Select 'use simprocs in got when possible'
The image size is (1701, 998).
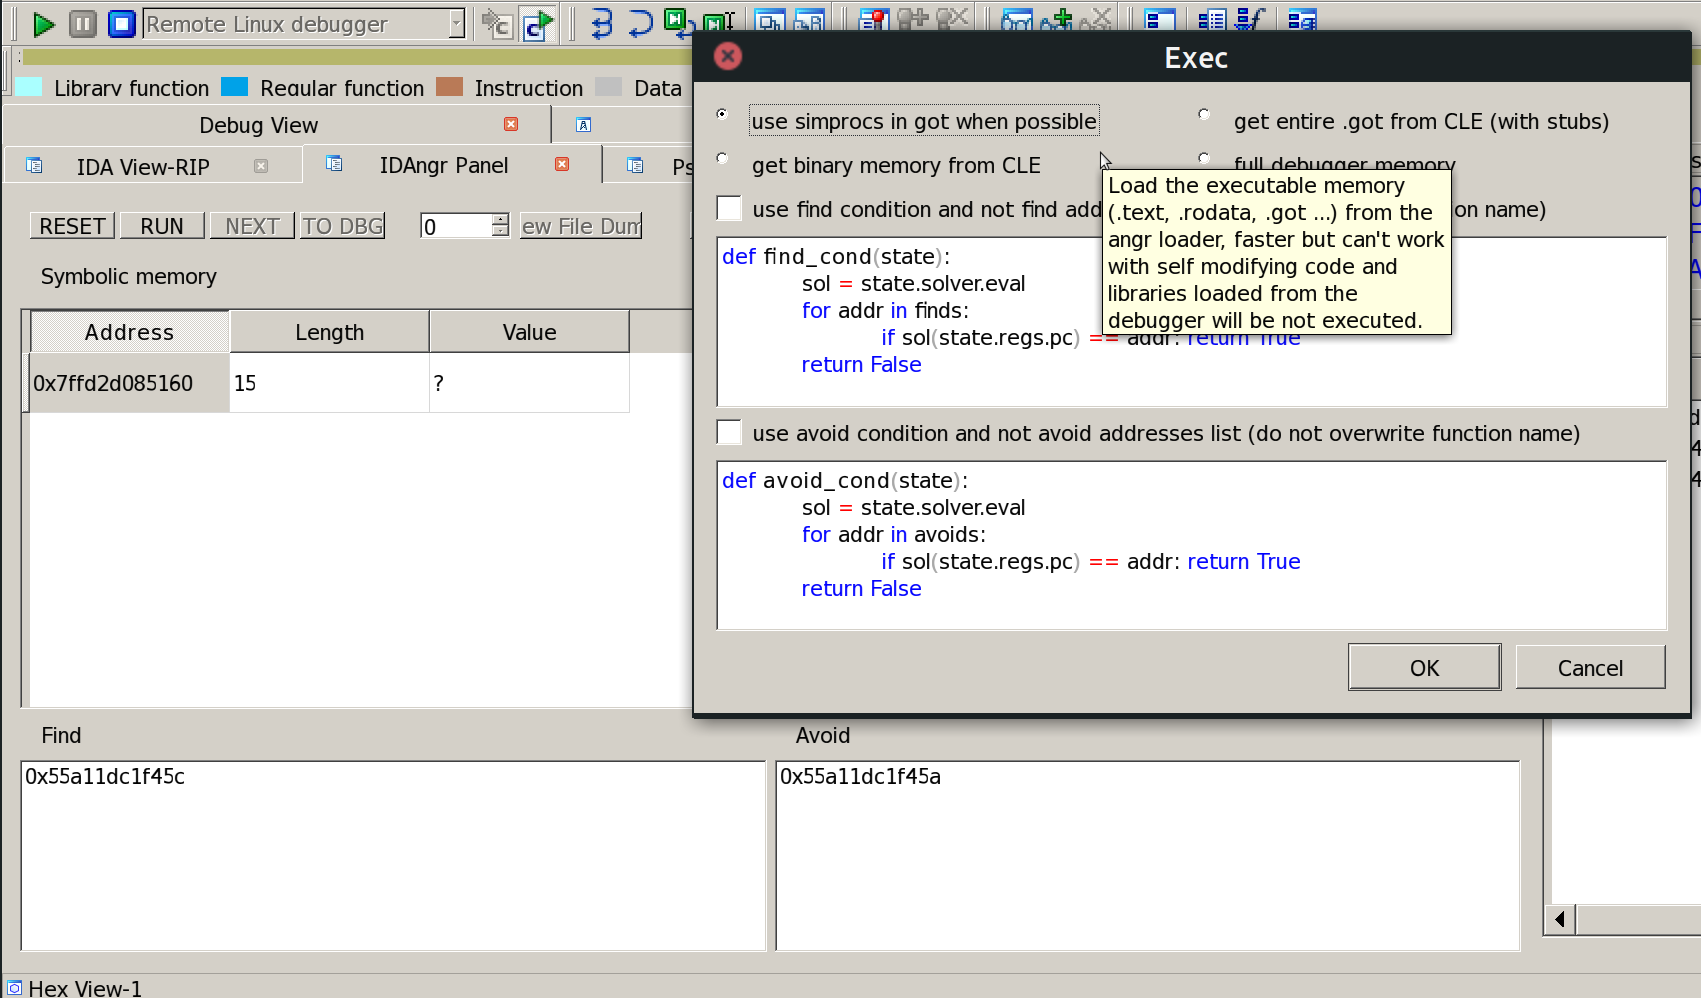click(x=722, y=114)
